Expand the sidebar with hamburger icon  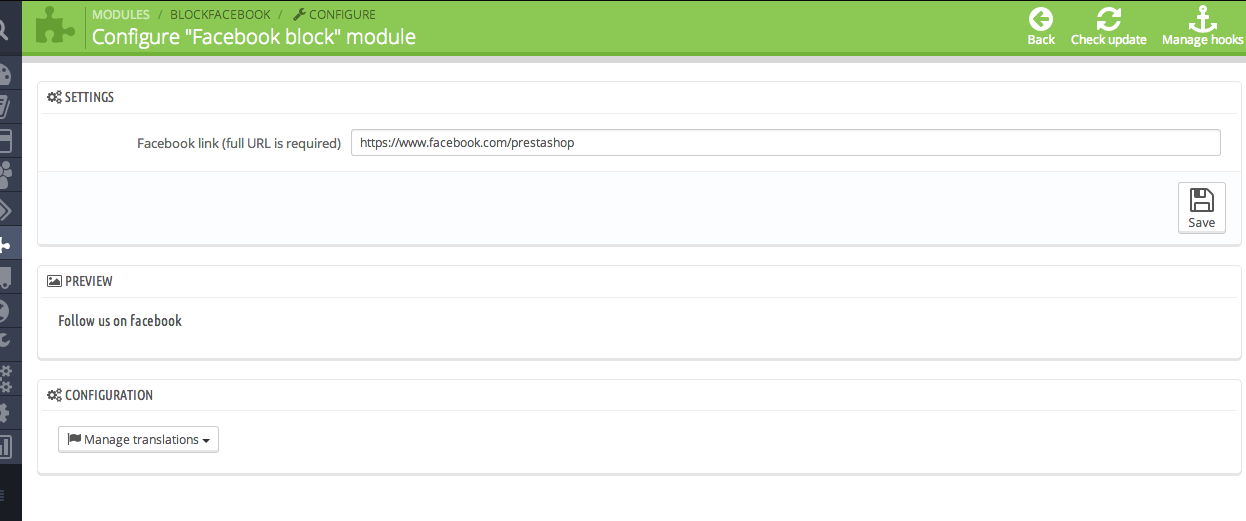pyautogui.click(x=5, y=494)
